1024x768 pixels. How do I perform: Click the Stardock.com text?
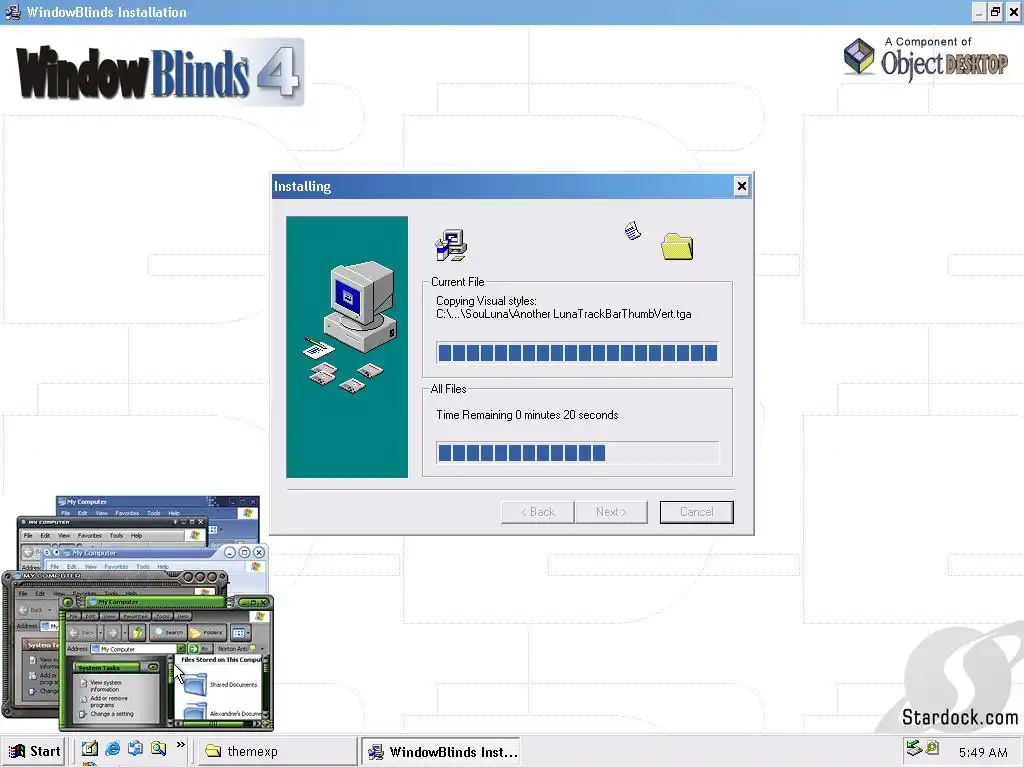[x=959, y=717]
